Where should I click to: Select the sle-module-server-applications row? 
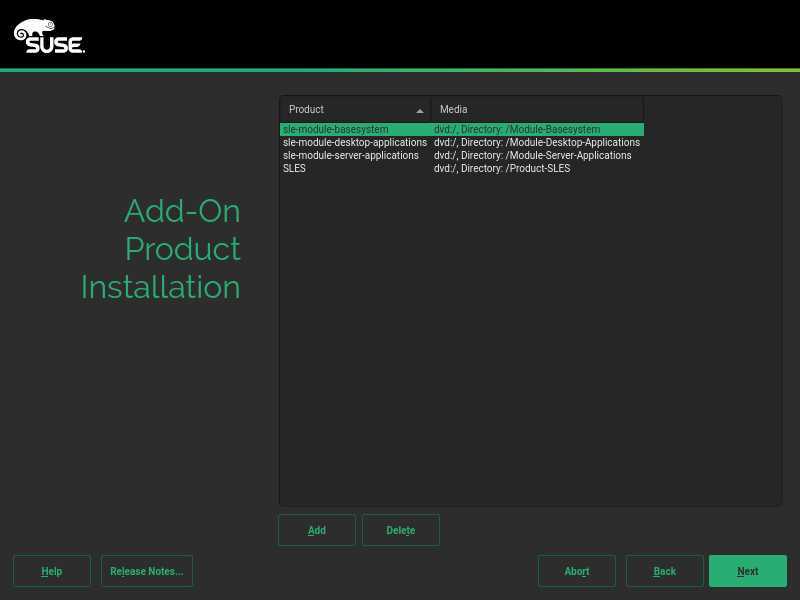coord(462,156)
